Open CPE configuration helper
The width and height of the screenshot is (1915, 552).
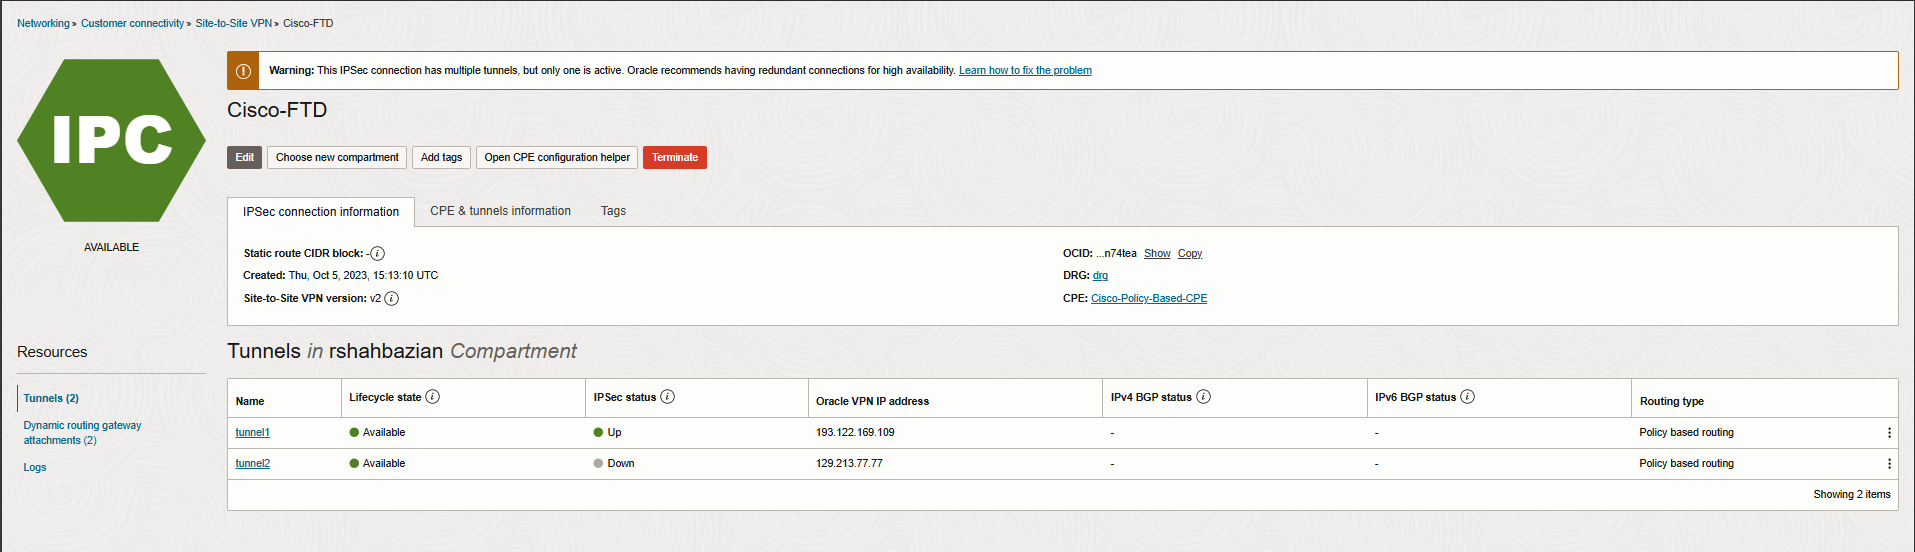tap(557, 158)
